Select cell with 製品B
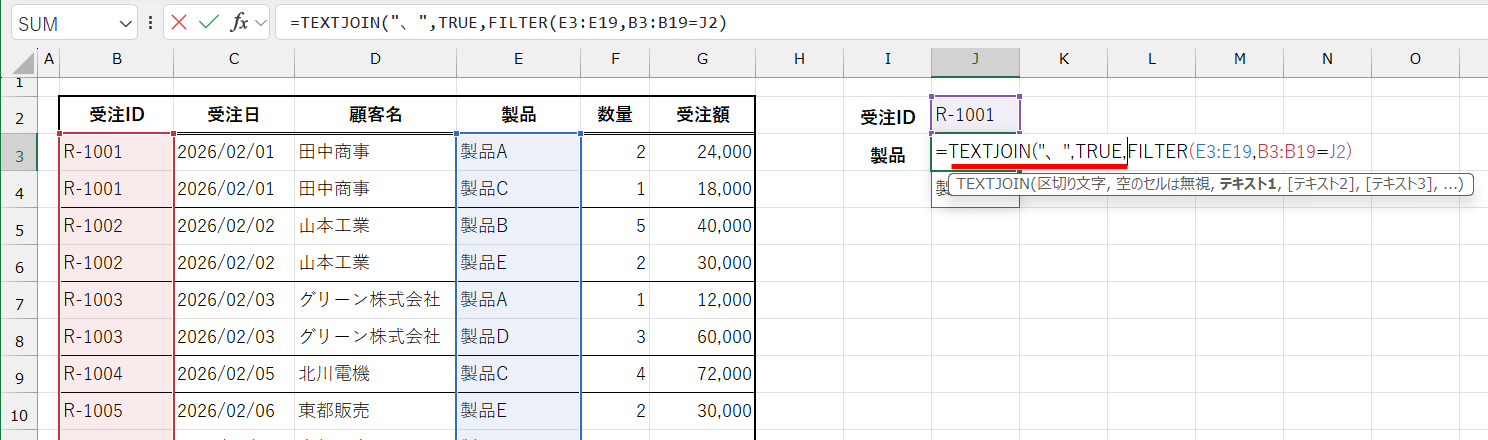Viewport: 1488px width, 440px height. tap(518, 226)
